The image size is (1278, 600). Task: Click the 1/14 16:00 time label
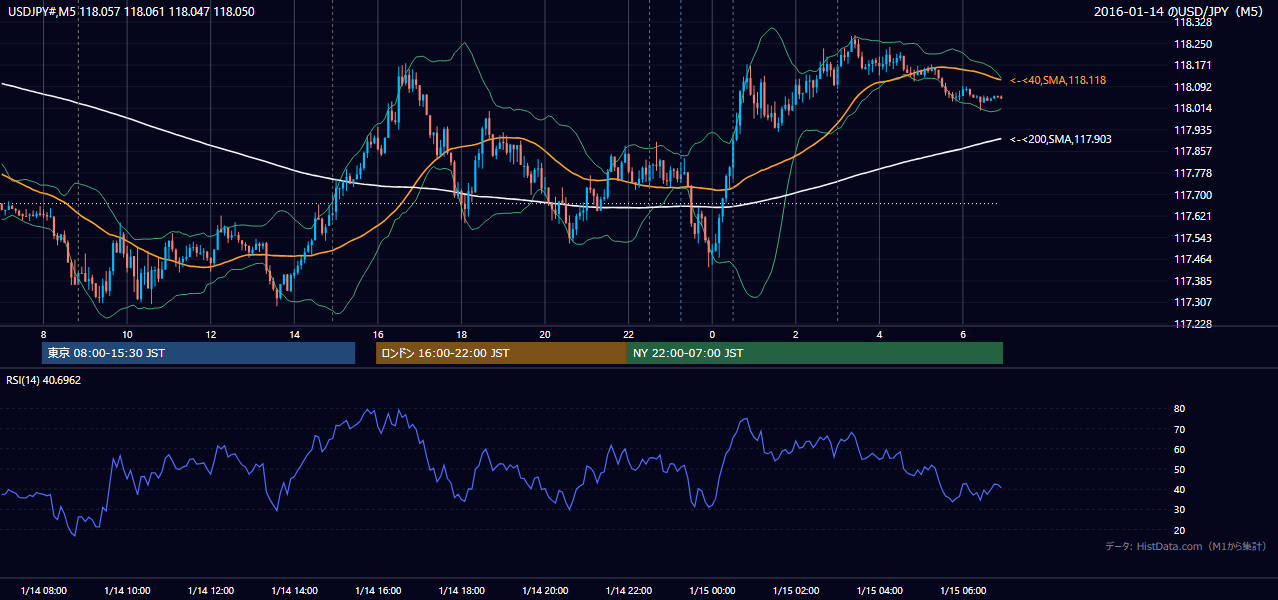pos(378,591)
